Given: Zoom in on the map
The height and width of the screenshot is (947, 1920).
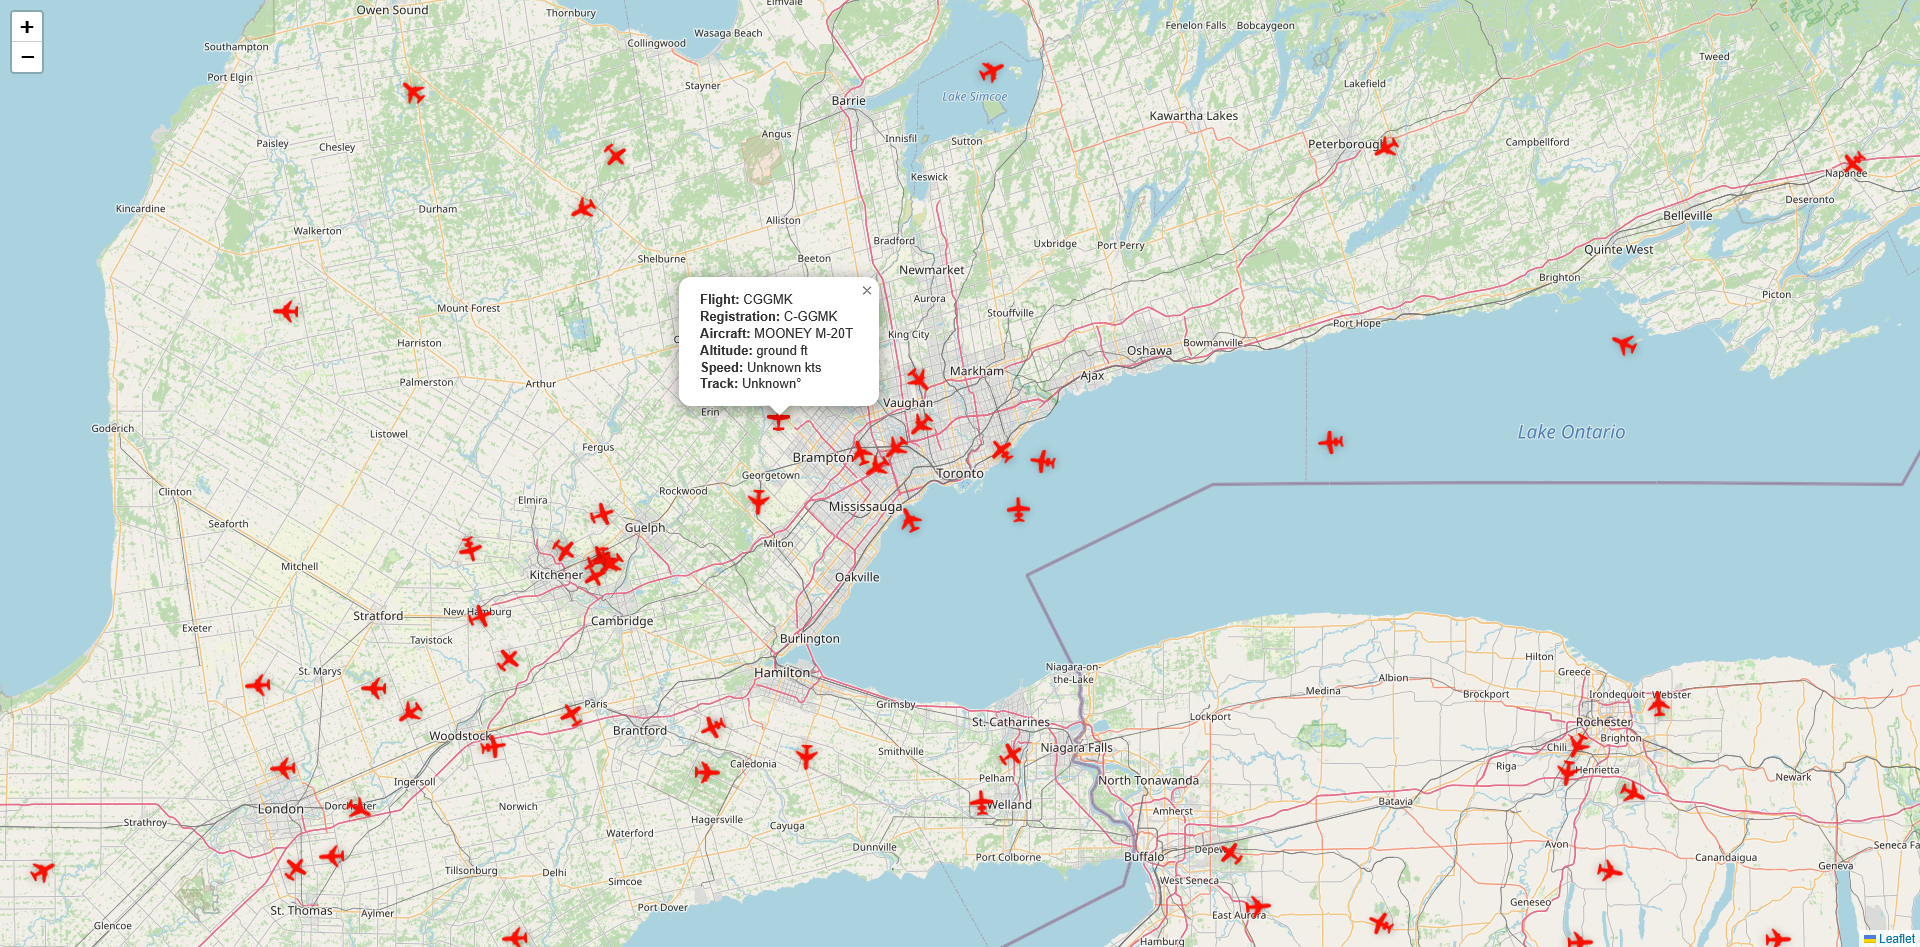Looking at the screenshot, I should (27, 27).
